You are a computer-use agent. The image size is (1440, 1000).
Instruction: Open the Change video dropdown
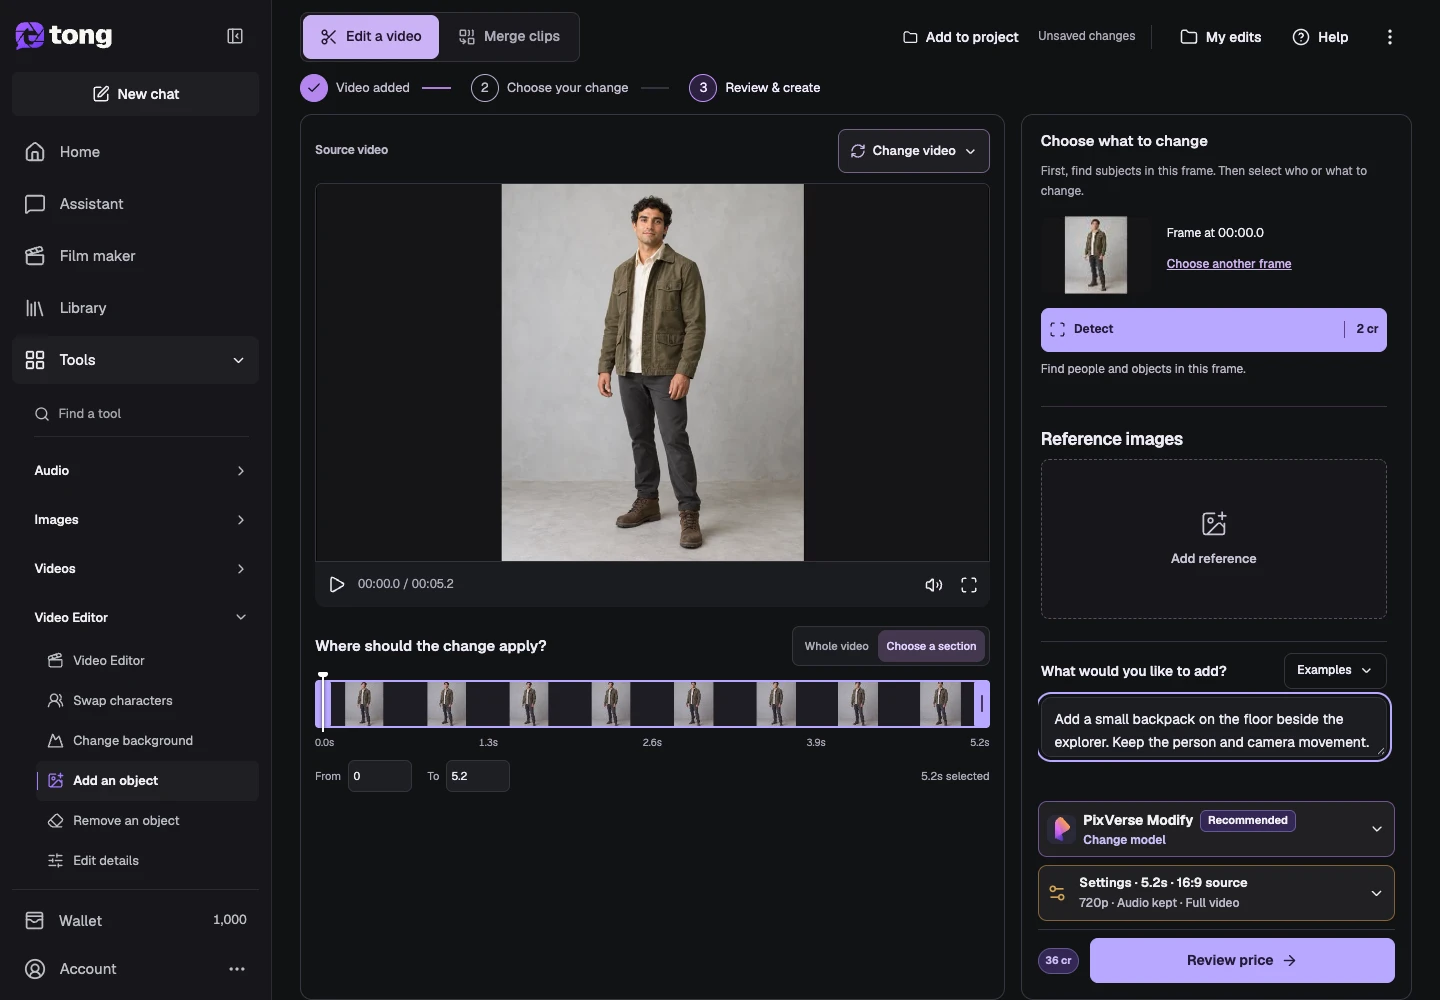coord(913,151)
